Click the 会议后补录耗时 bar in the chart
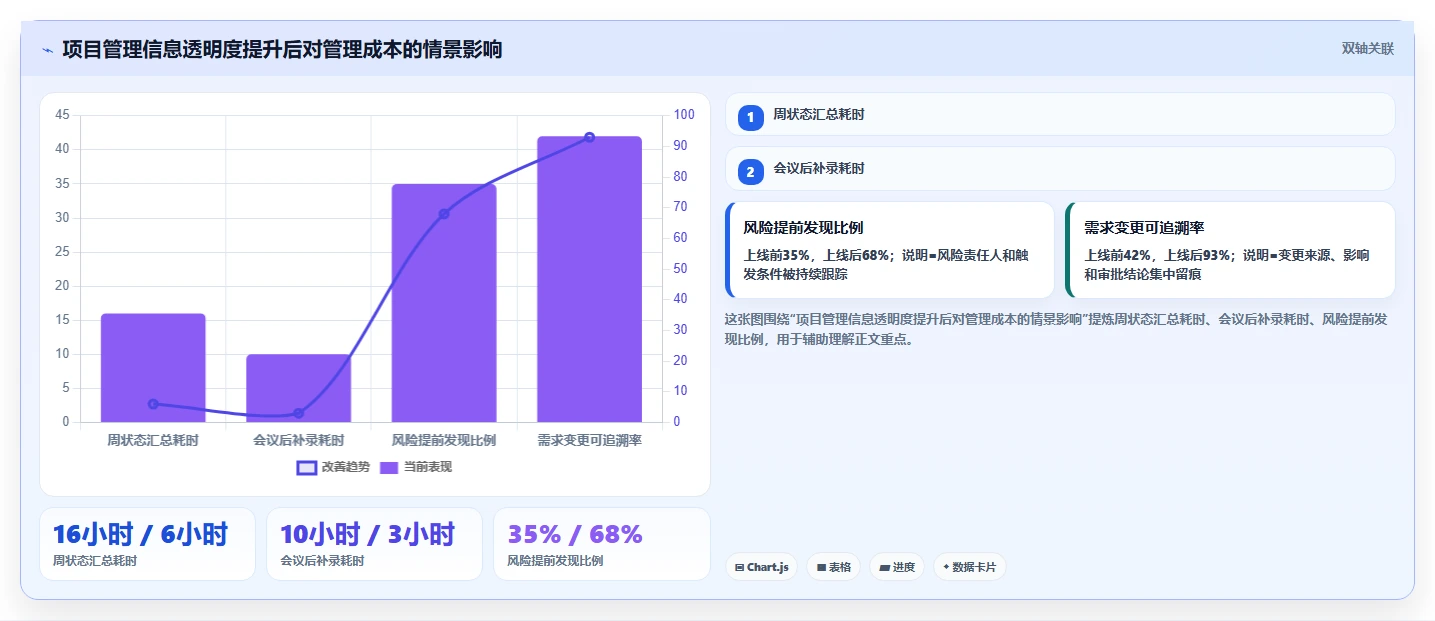This screenshot has width=1435, height=621. point(298,388)
